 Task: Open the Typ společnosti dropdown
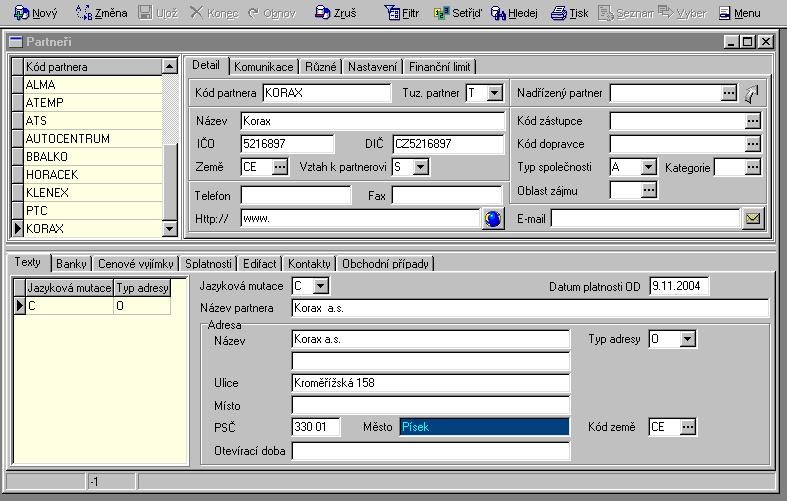point(648,167)
